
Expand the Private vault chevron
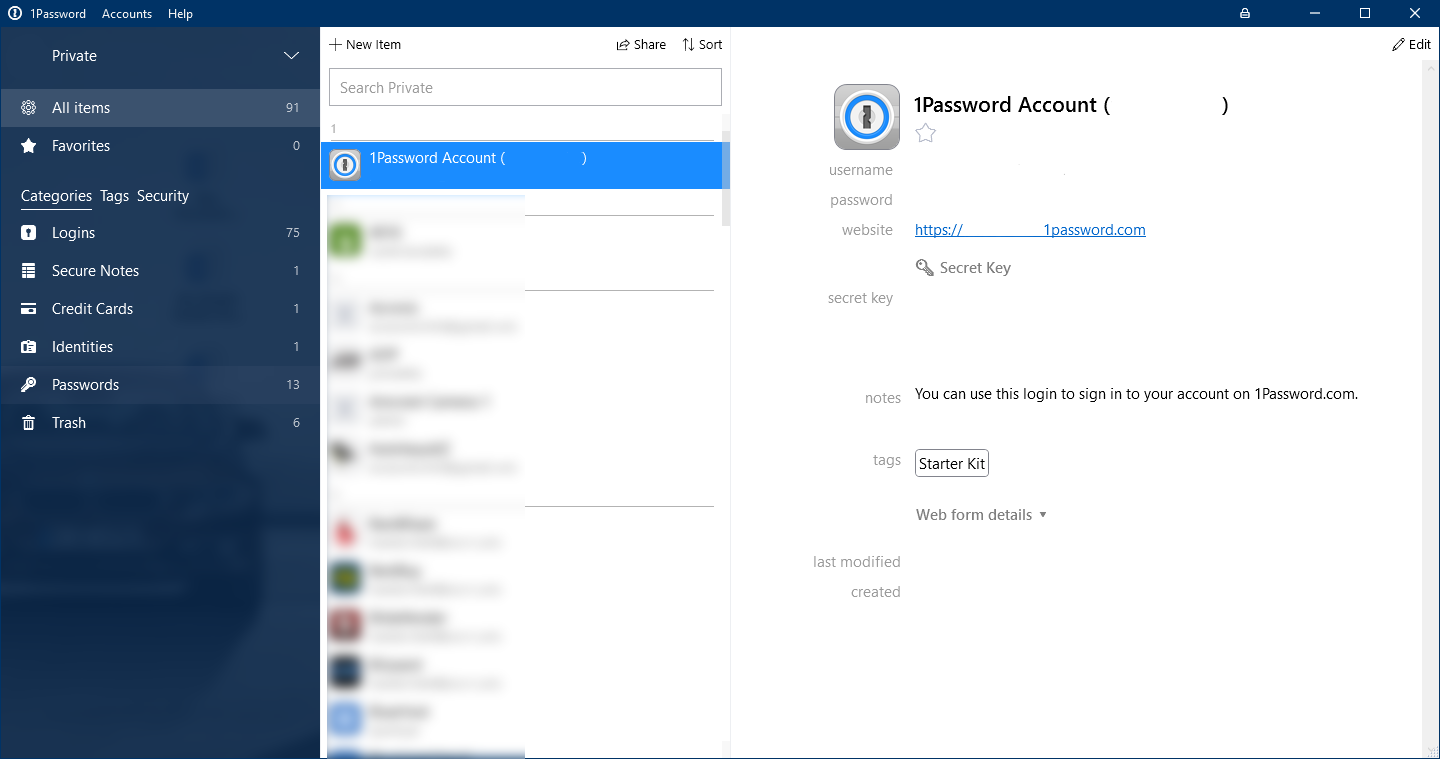pos(291,56)
